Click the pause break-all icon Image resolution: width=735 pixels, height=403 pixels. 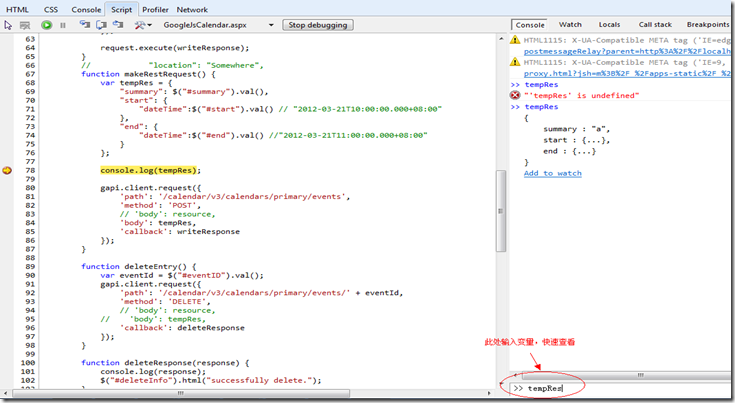[64, 24]
